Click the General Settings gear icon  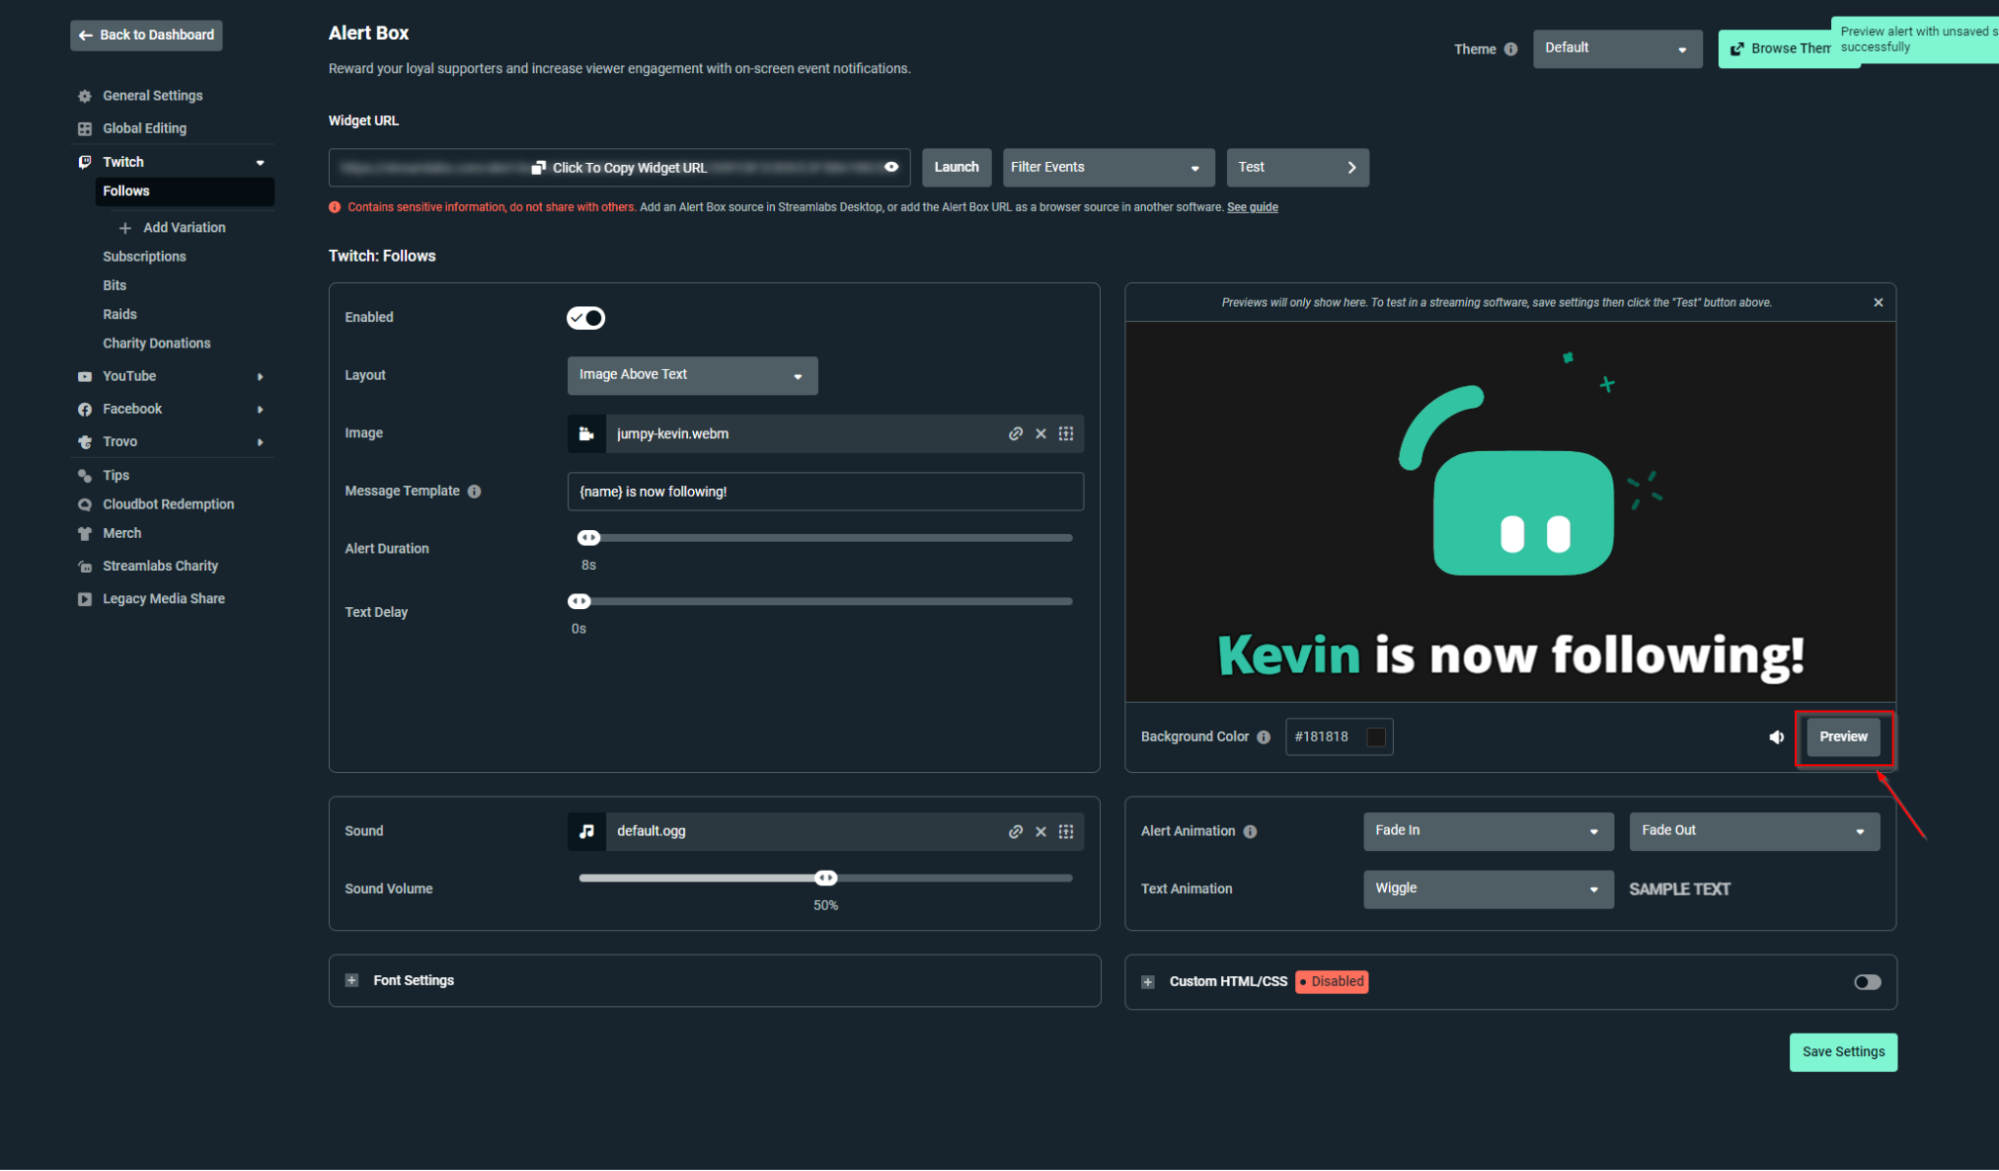(84, 96)
